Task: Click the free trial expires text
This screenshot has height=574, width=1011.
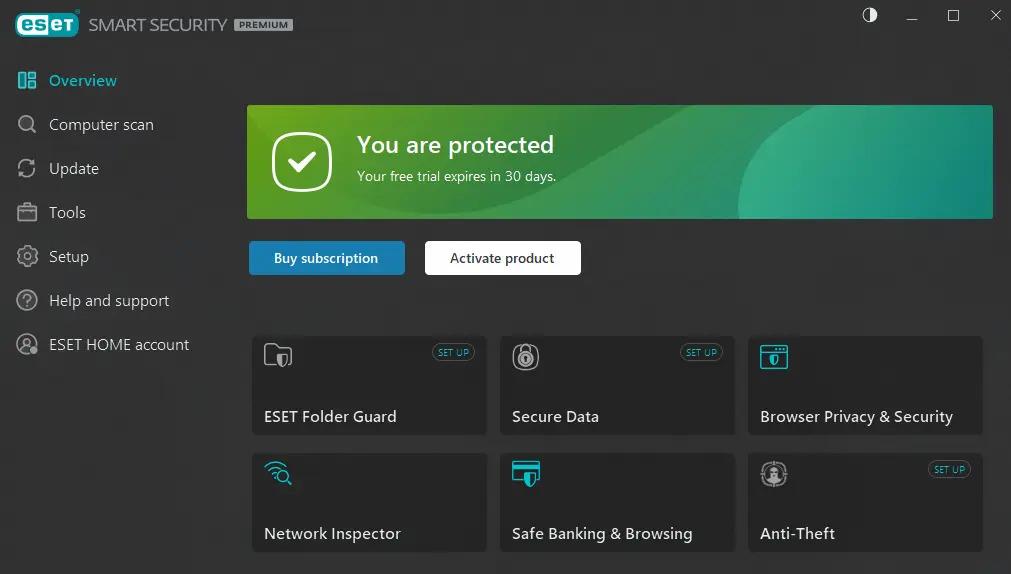Action: coord(456,176)
